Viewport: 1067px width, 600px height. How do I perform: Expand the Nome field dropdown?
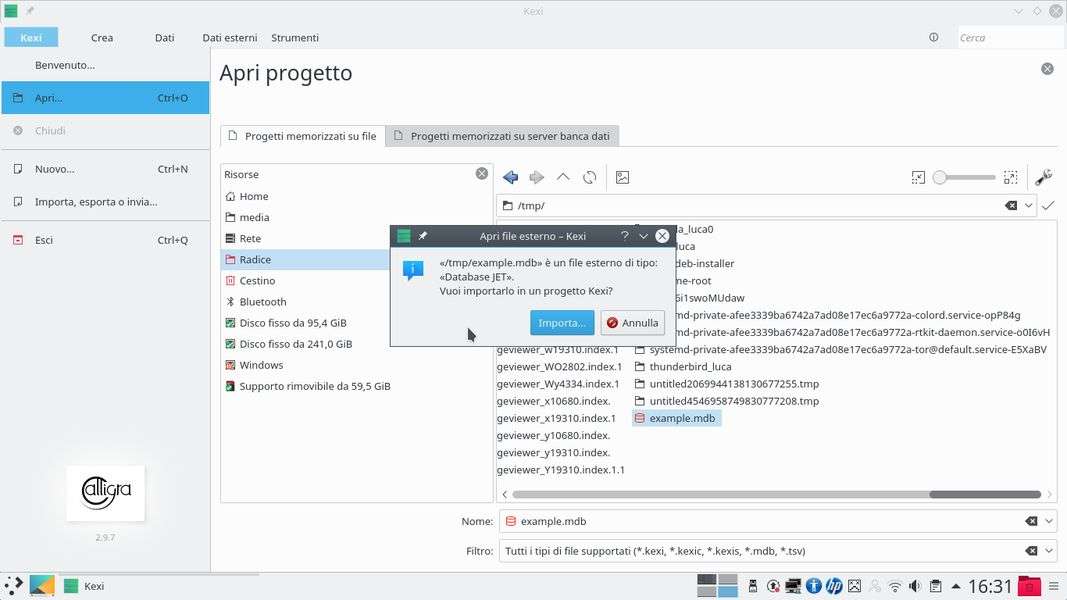(x=1049, y=521)
